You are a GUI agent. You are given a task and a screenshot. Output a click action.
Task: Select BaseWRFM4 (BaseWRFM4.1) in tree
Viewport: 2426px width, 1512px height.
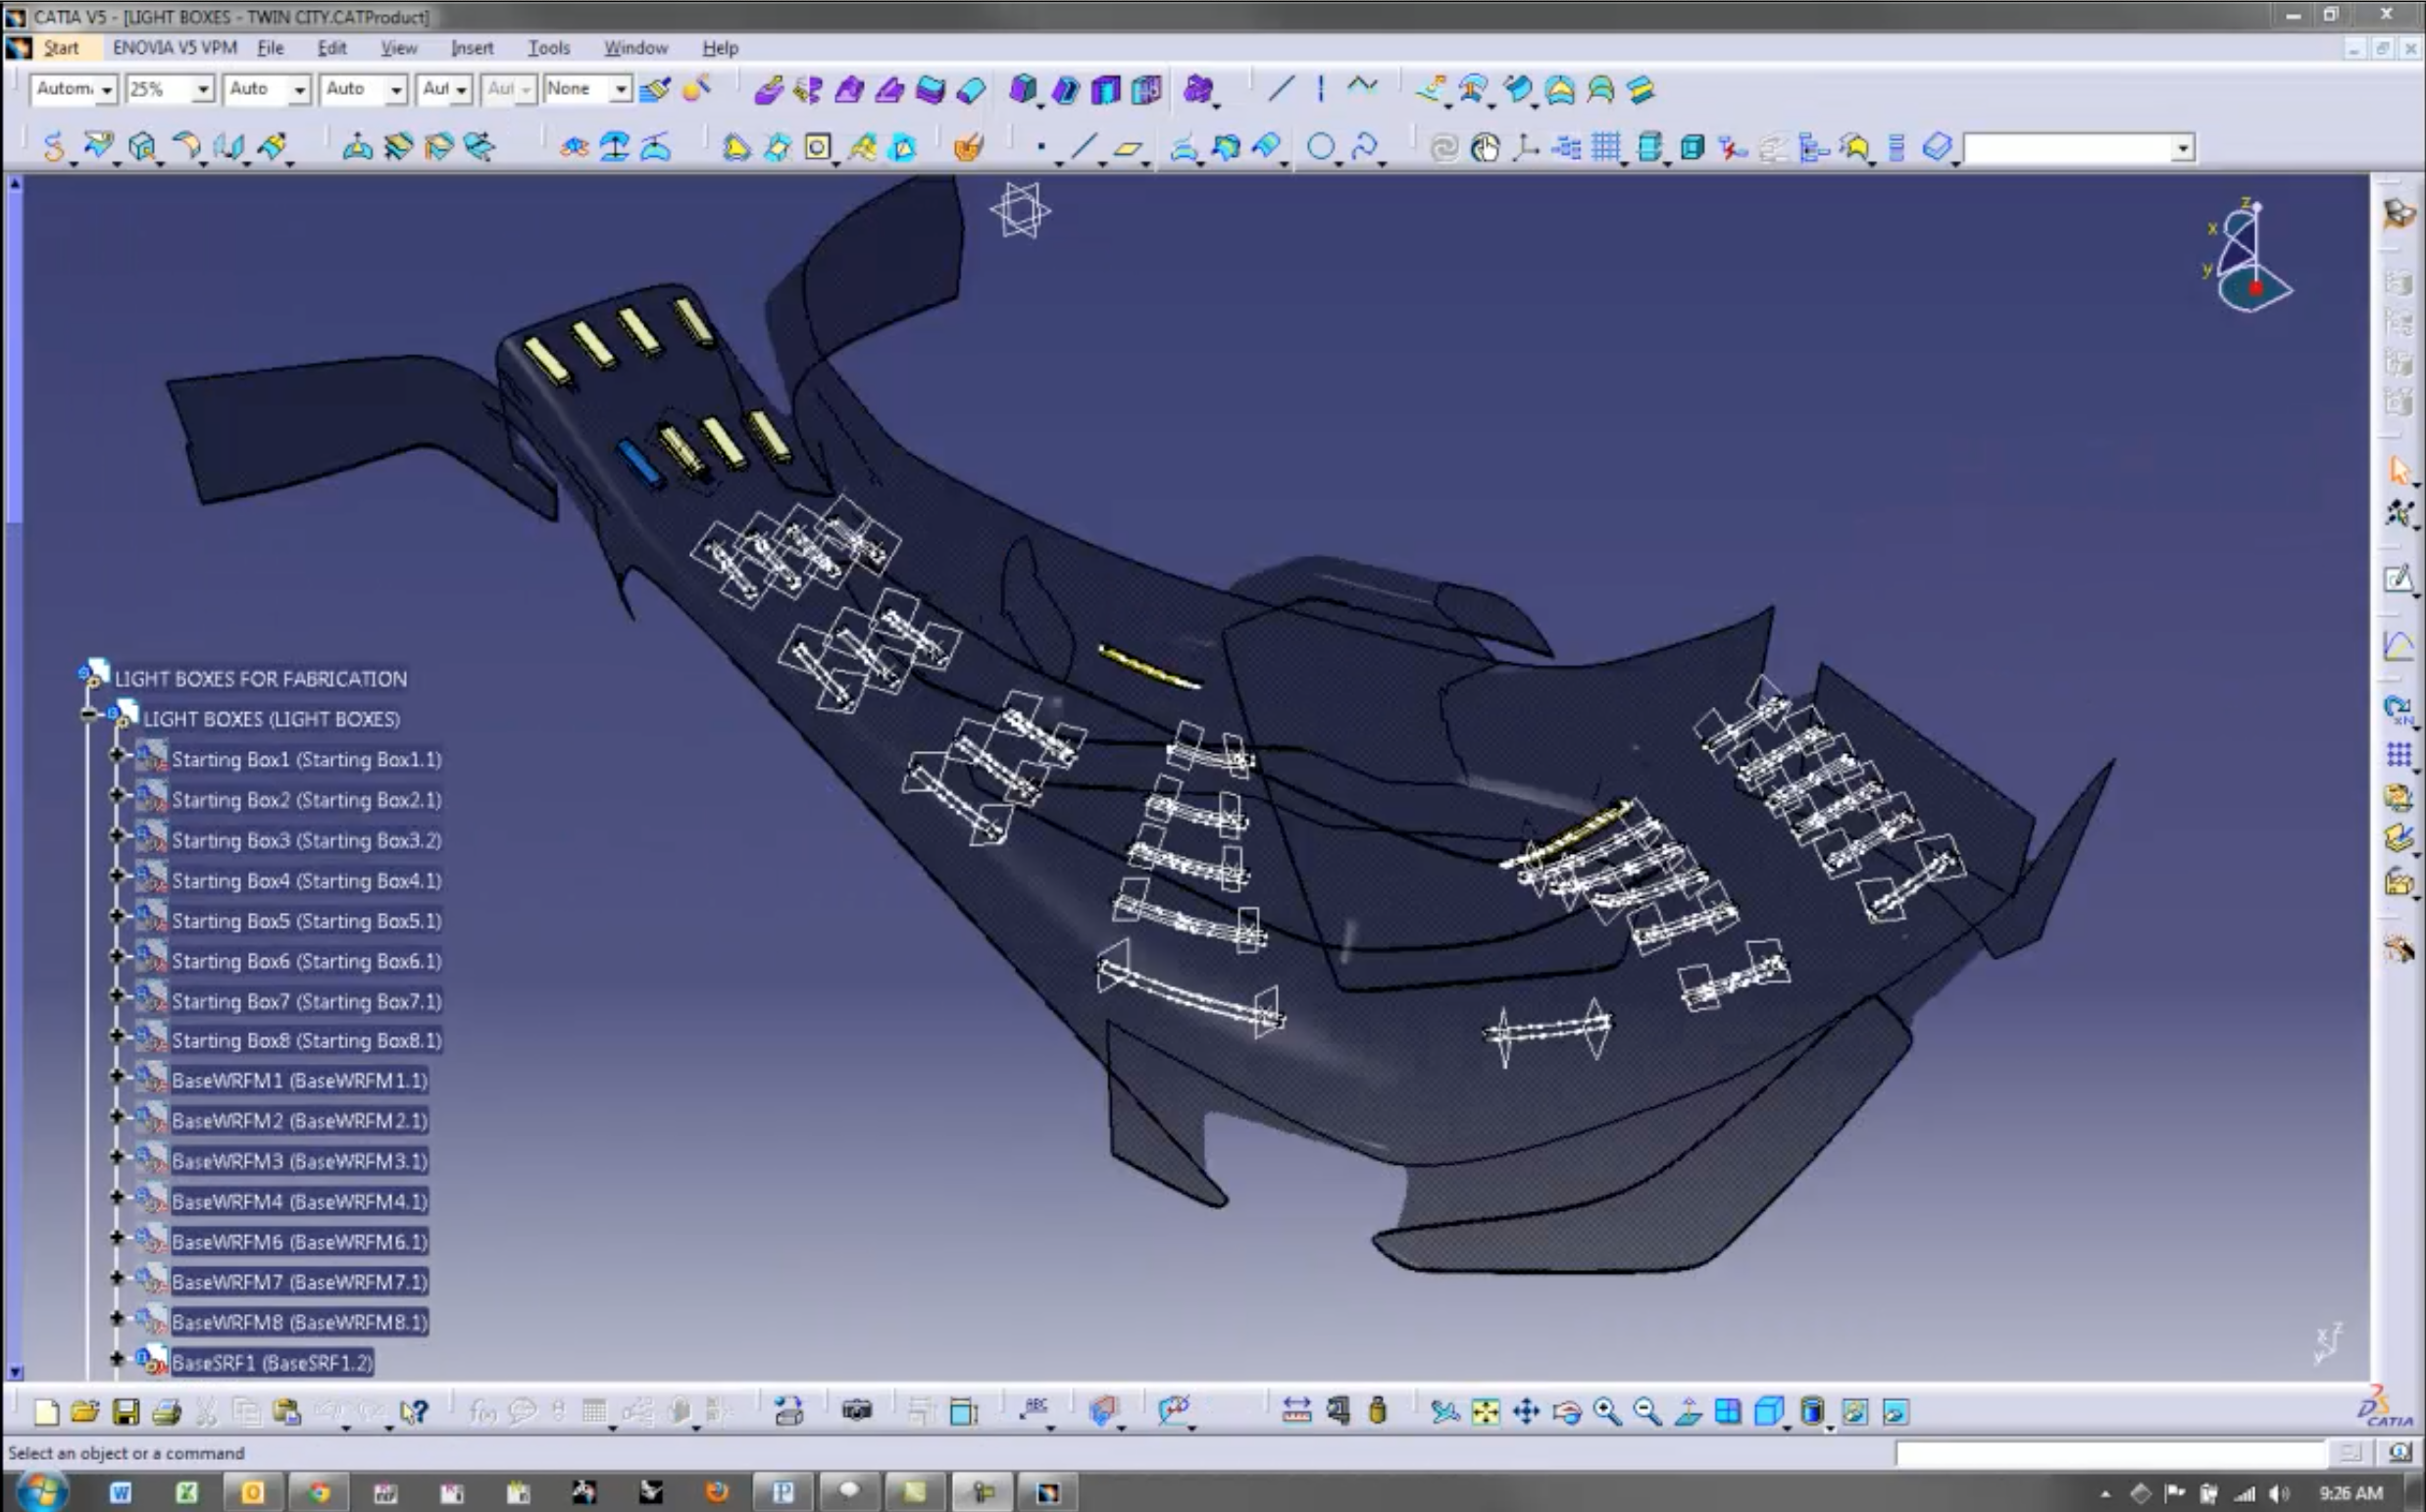coord(299,1201)
